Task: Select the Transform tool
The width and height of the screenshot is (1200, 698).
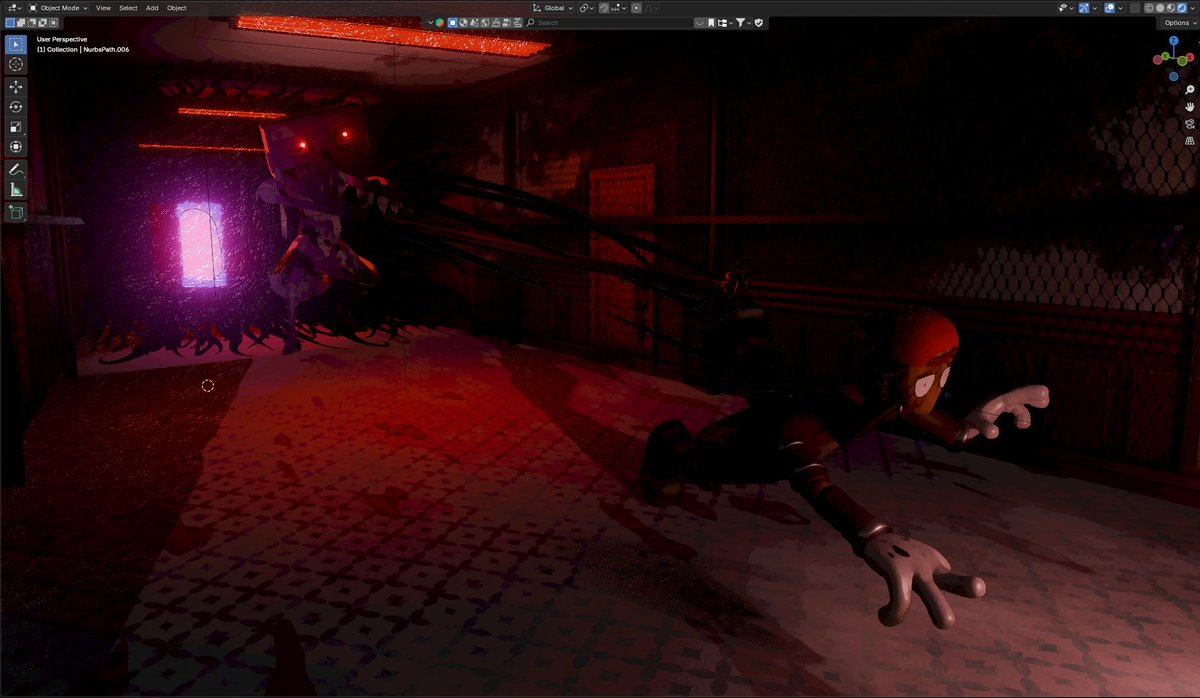Action: pos(15,147)
